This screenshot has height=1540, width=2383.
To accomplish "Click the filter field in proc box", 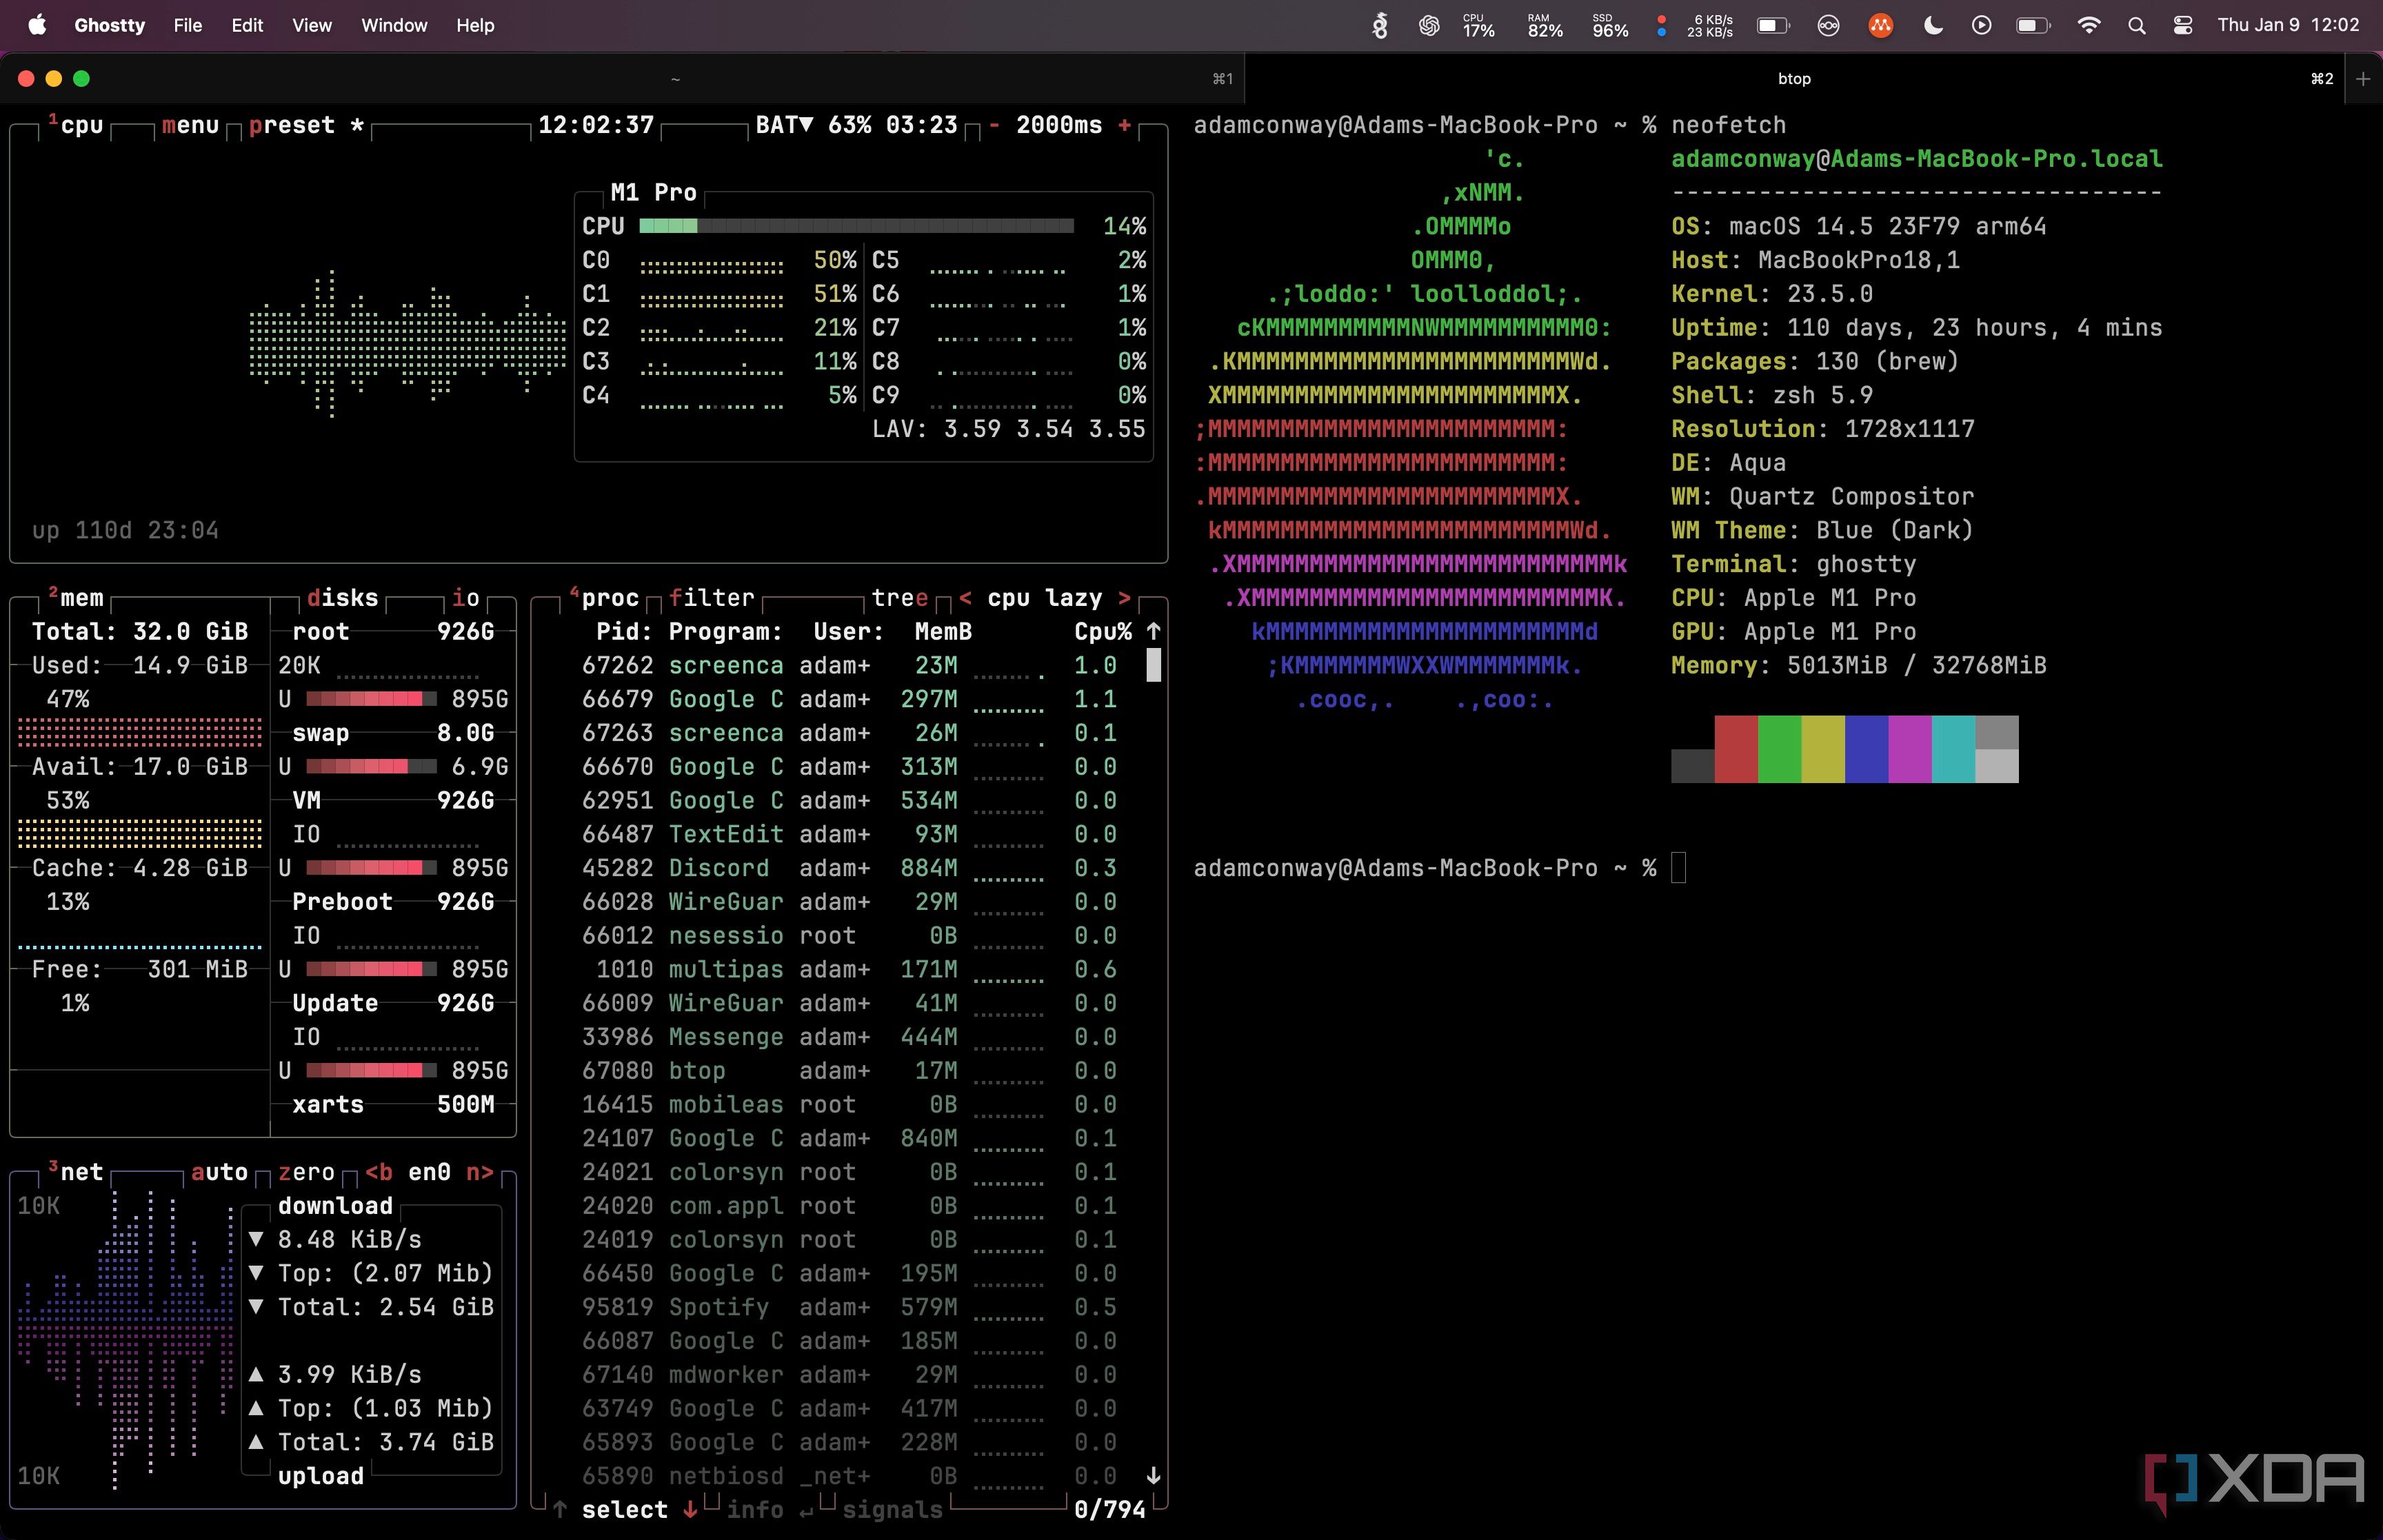I will click(x=712, y=598).
